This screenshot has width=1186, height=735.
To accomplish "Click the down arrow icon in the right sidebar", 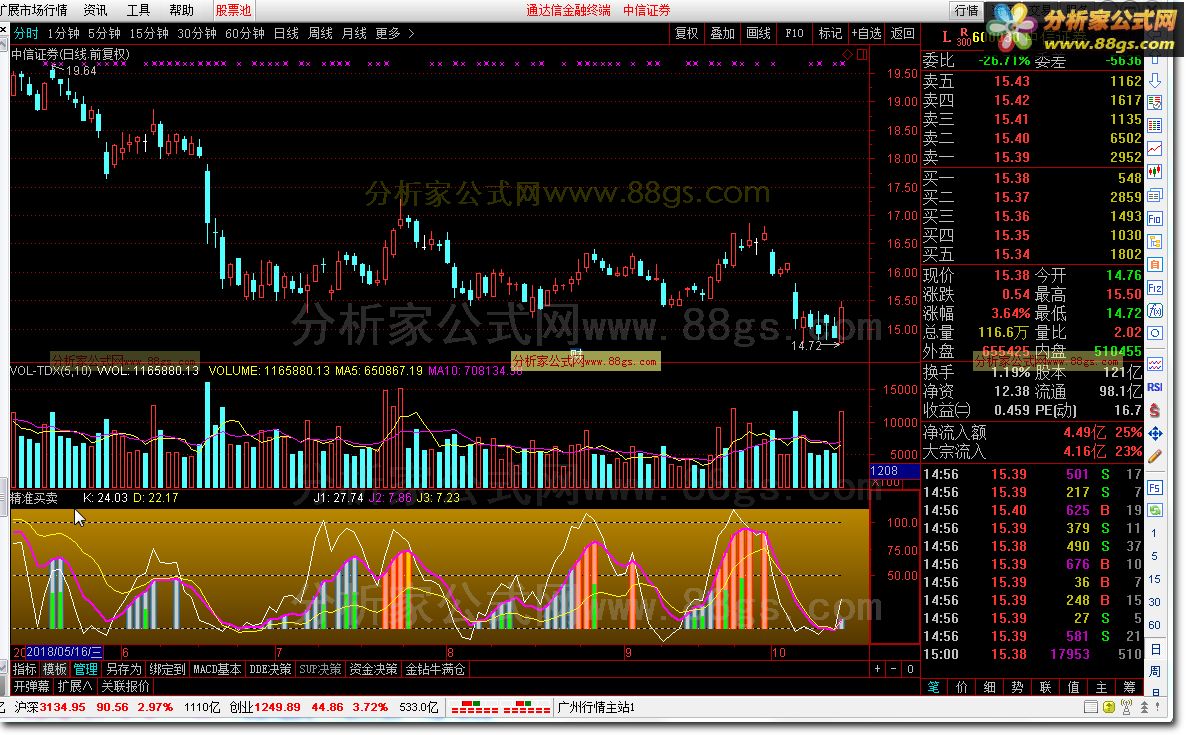I will tap(1154, 80).
